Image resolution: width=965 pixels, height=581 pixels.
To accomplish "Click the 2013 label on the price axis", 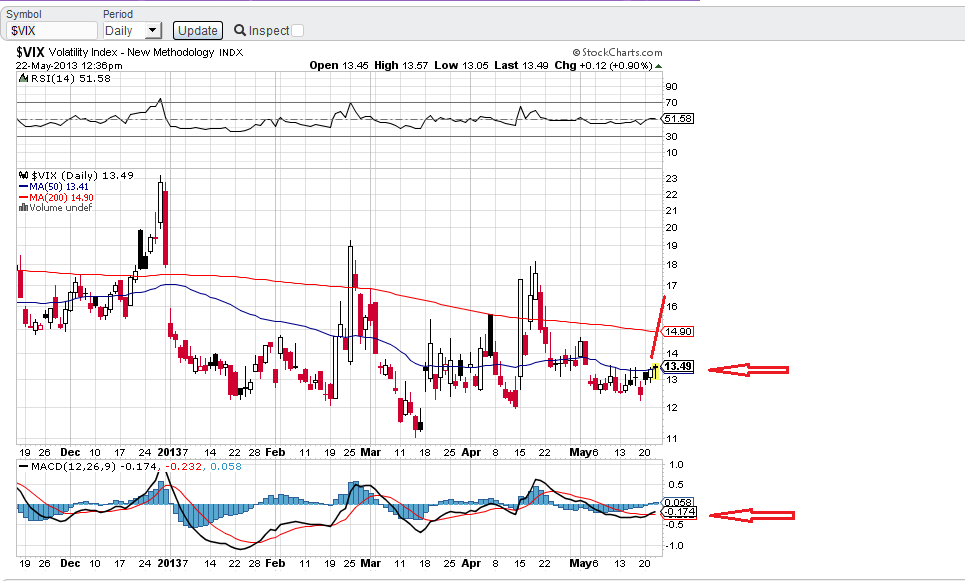I will 169,452.
